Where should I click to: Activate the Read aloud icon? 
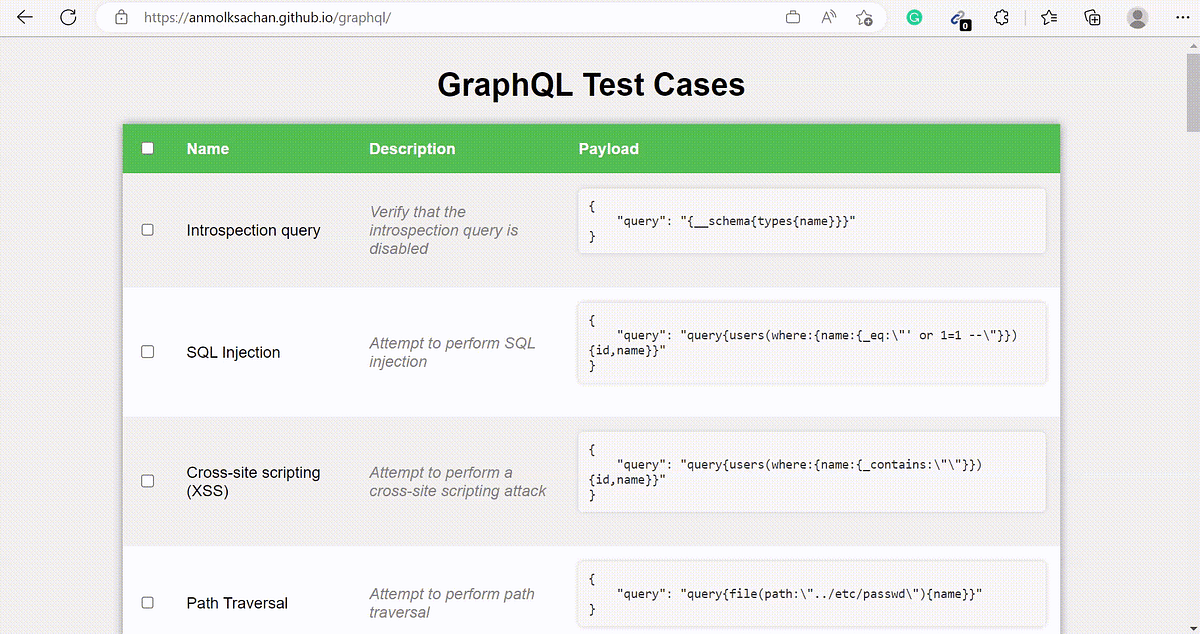[828, 18]
